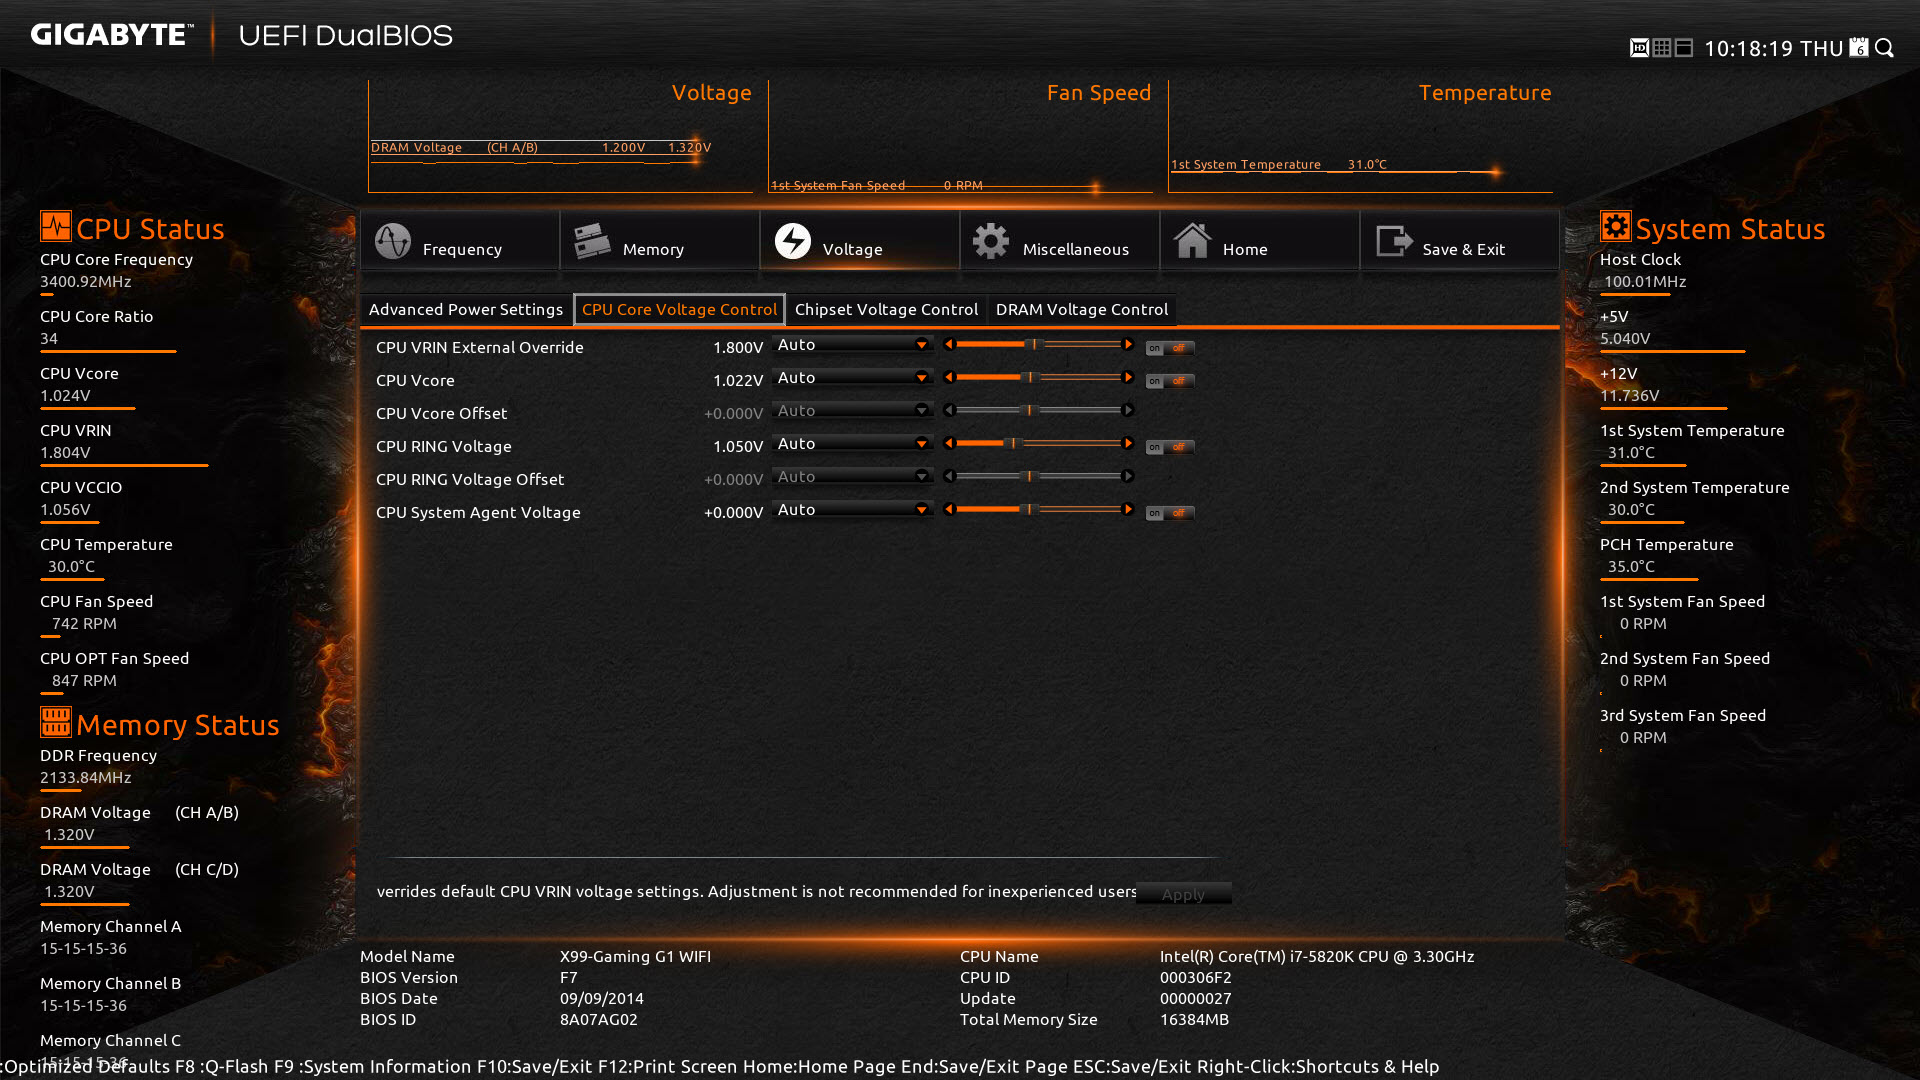Image resolution: width=1920 pixels, height=1080 pixels.
Task: Open CPU System Agent Voltage Auto dropdown
Action: [852, 510]
